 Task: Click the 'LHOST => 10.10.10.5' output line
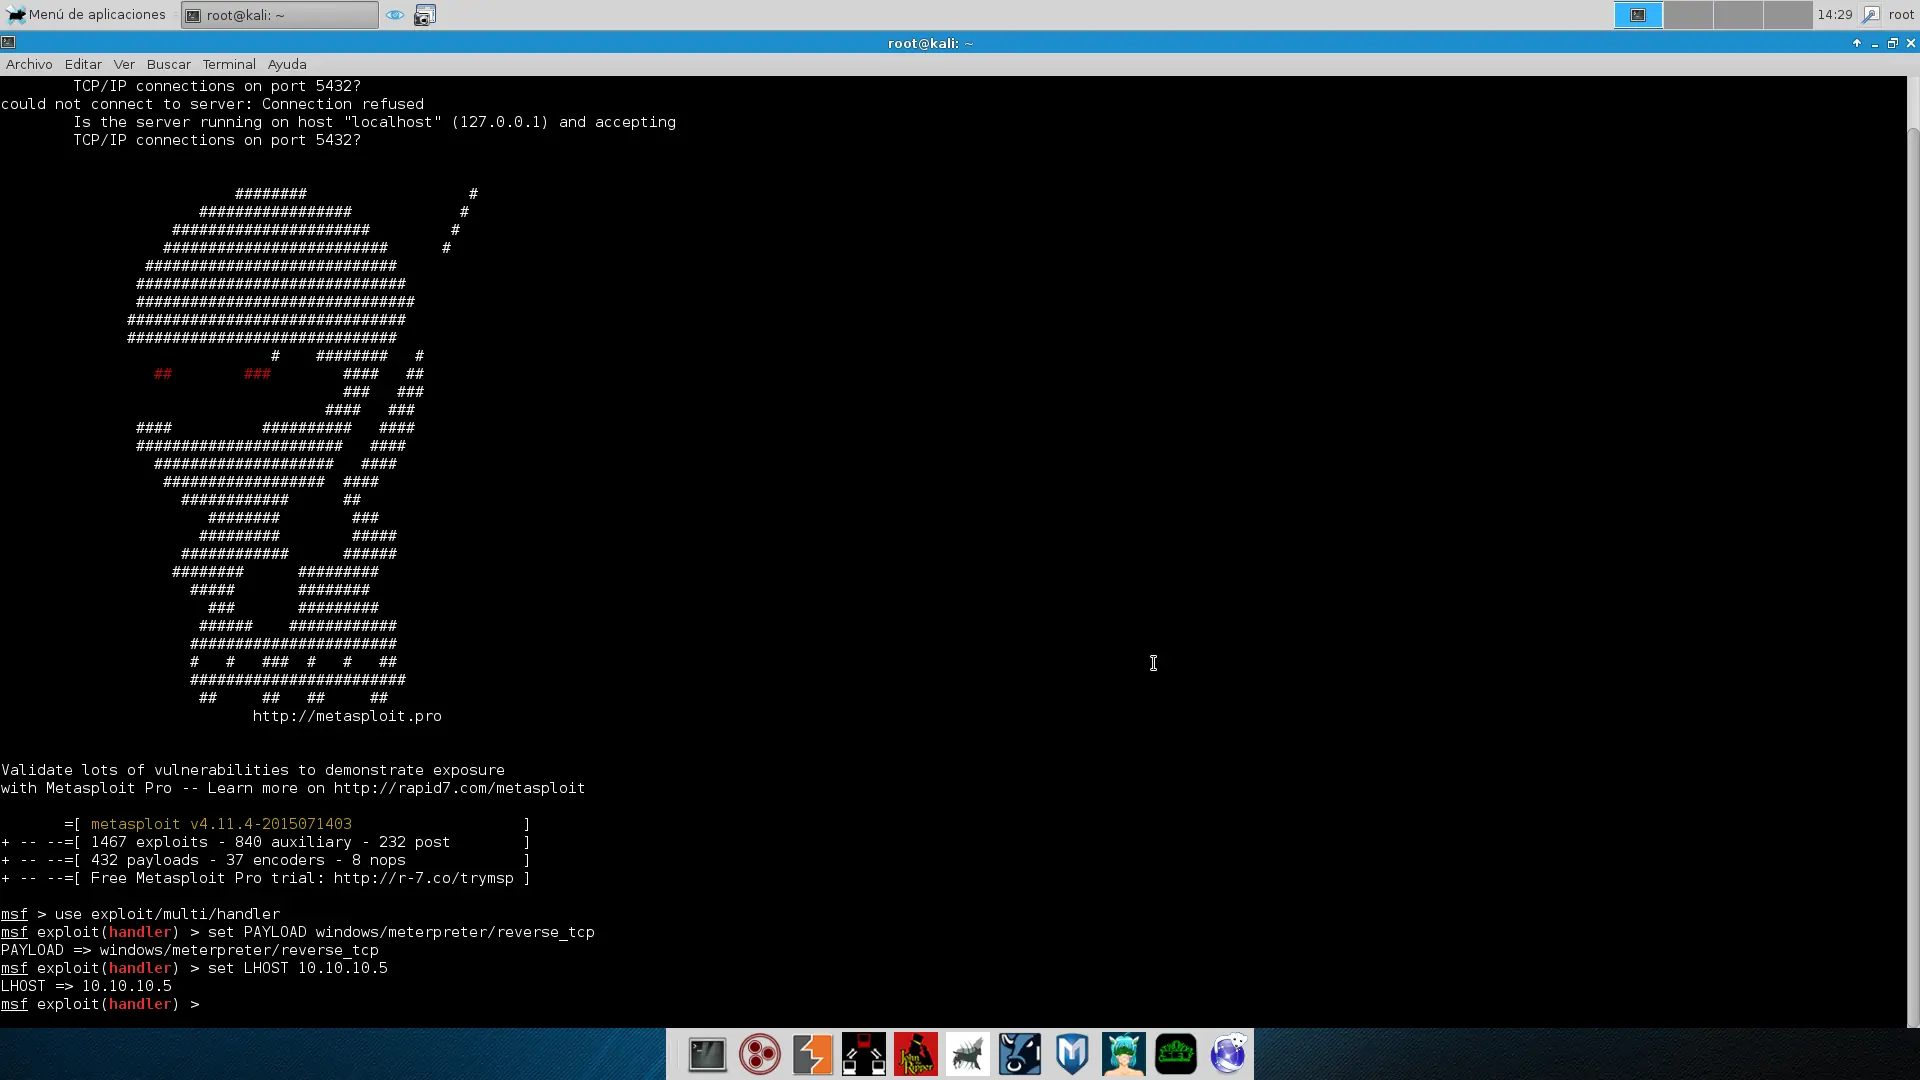[x=86, y=986]
